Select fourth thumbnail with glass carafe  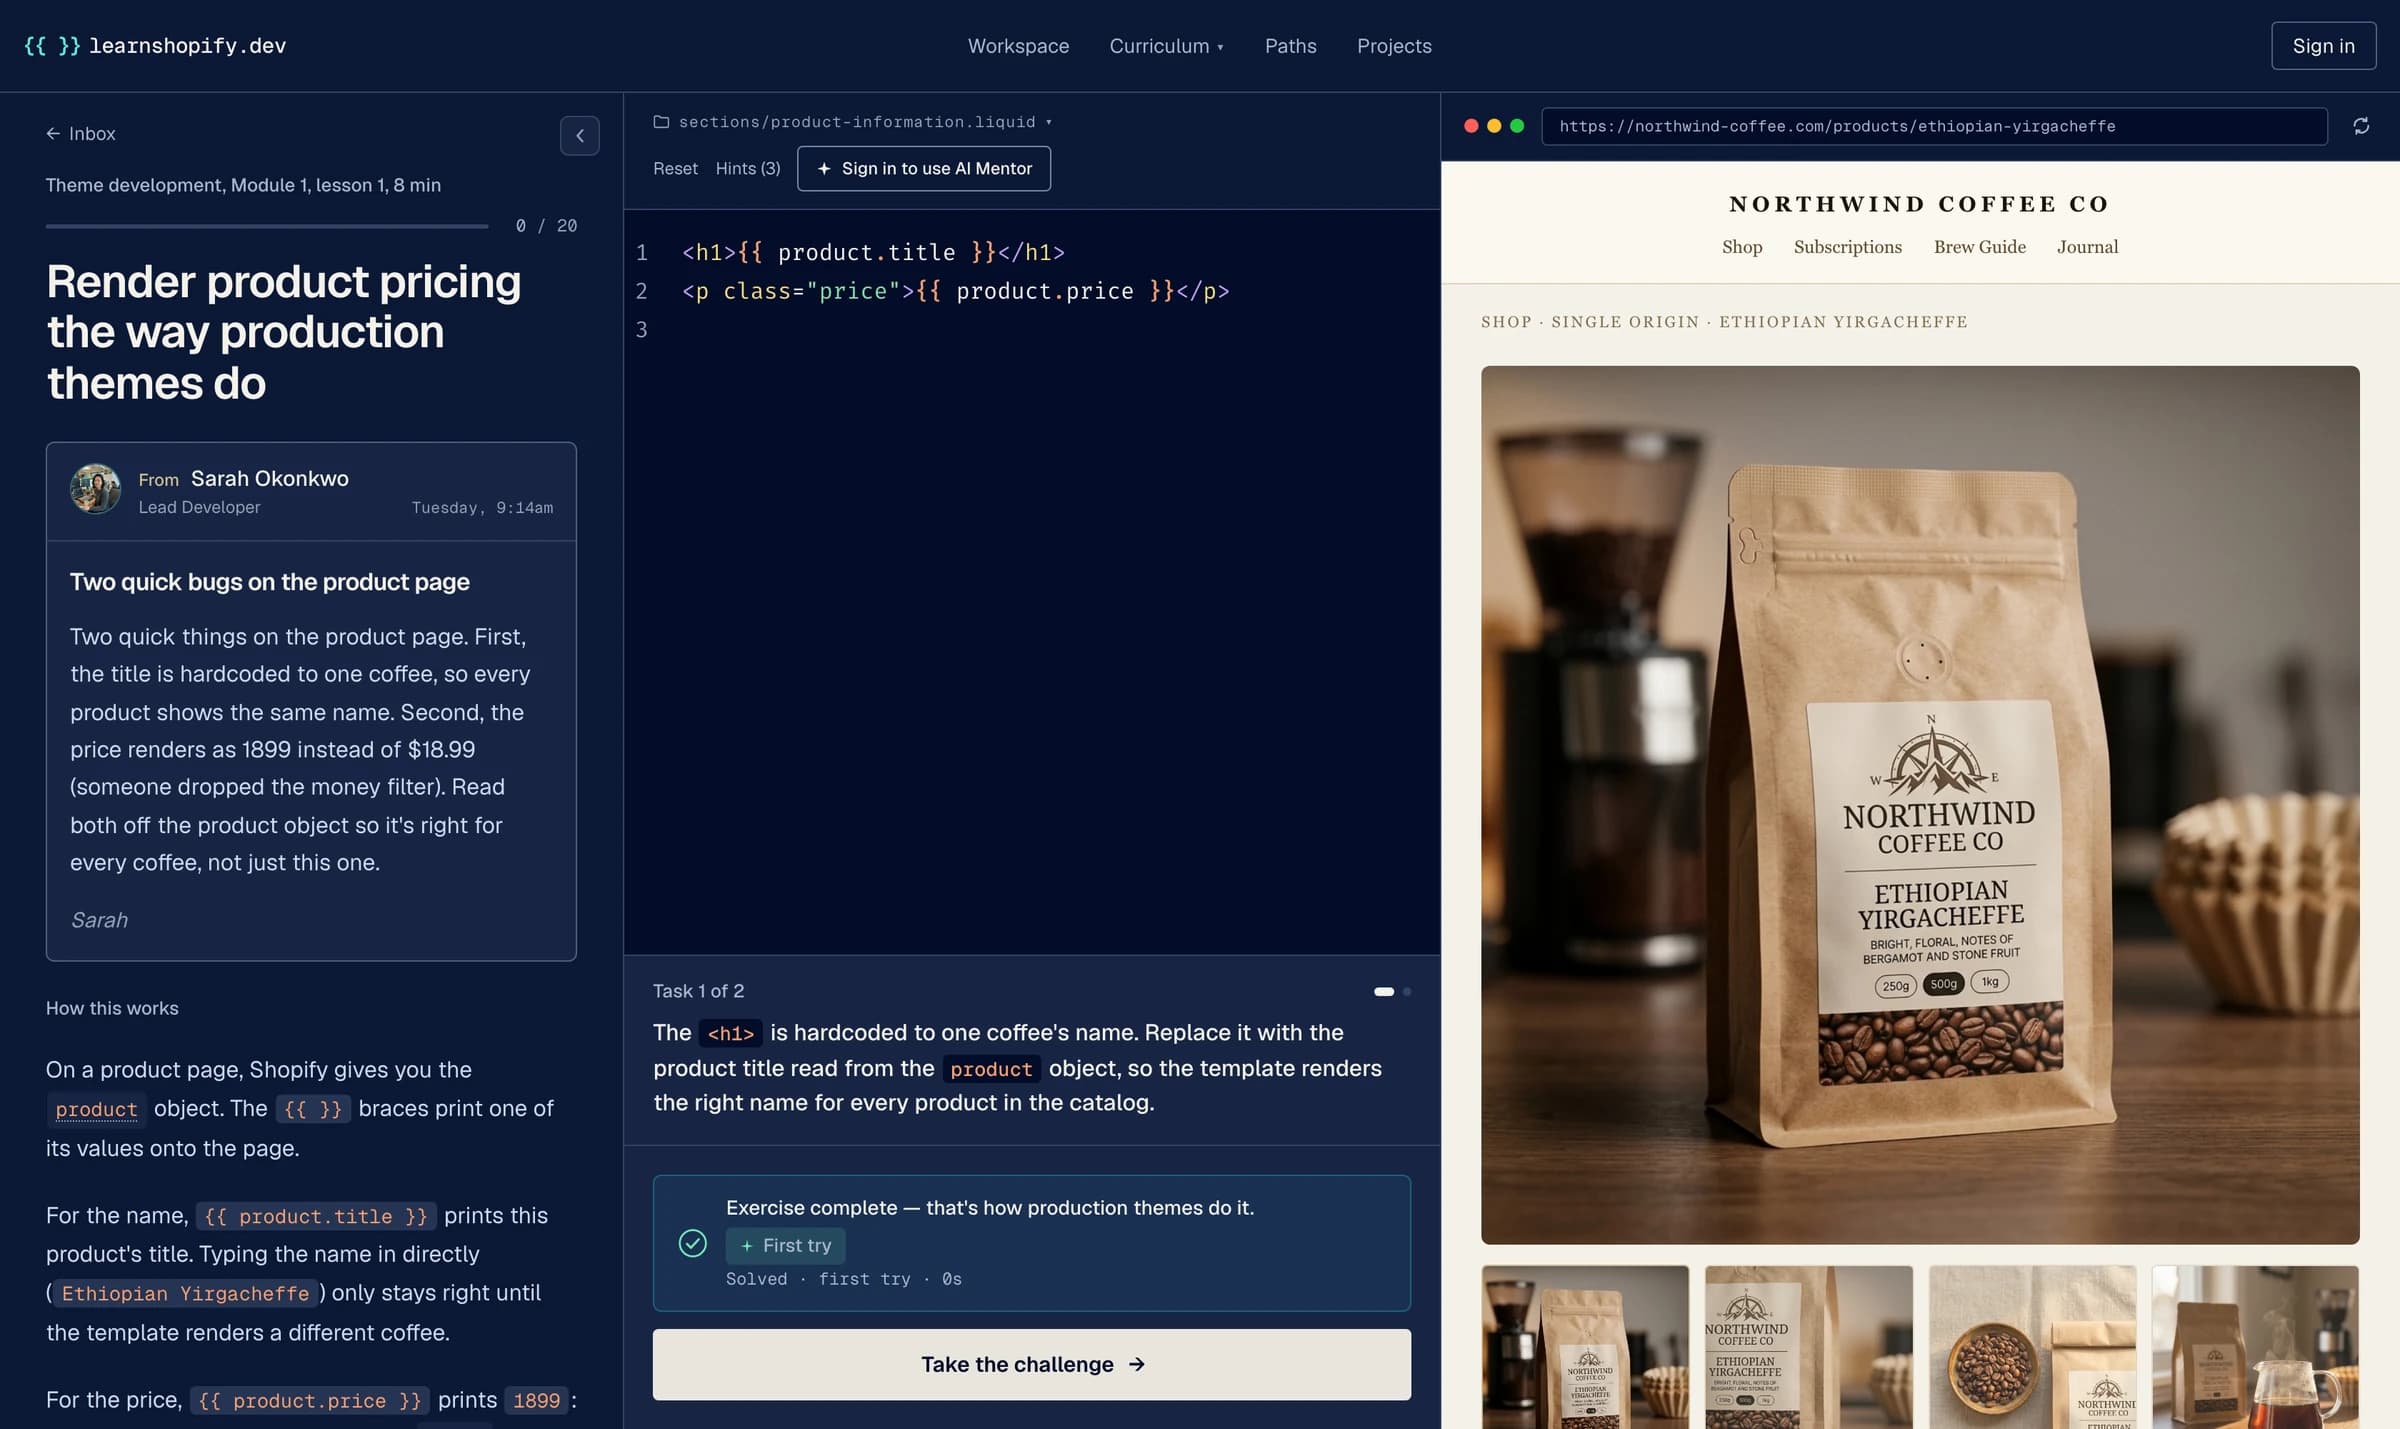[x=2255, y=1347]
